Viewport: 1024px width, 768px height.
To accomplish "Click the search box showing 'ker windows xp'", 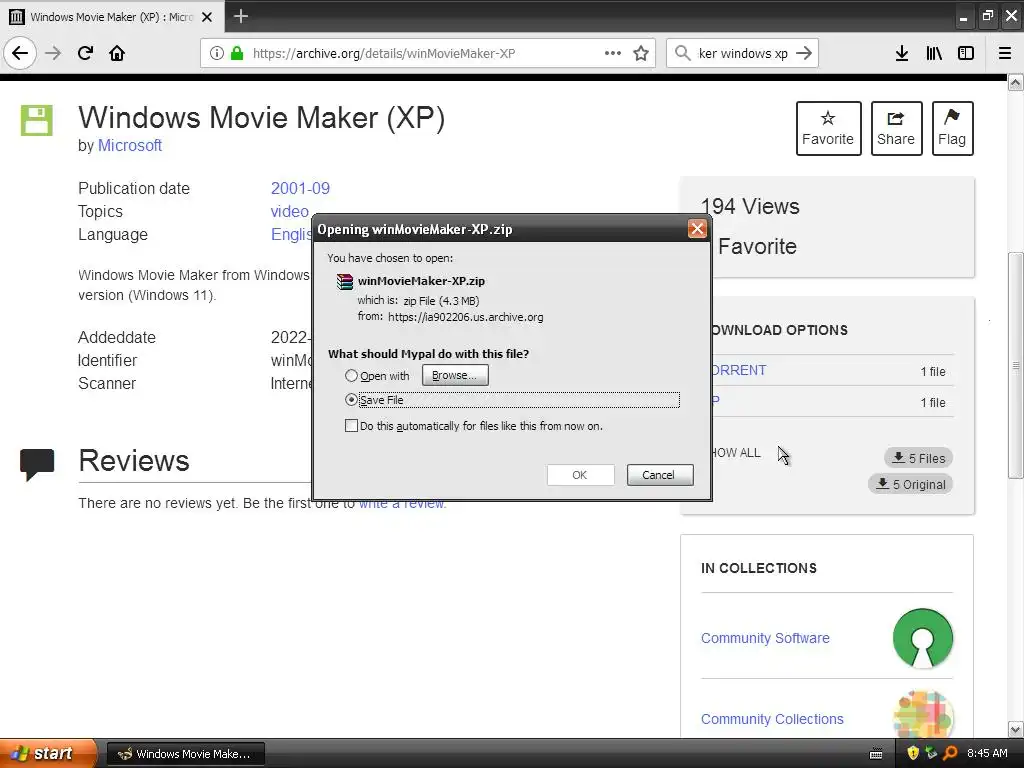I will (x=743, y=53).
